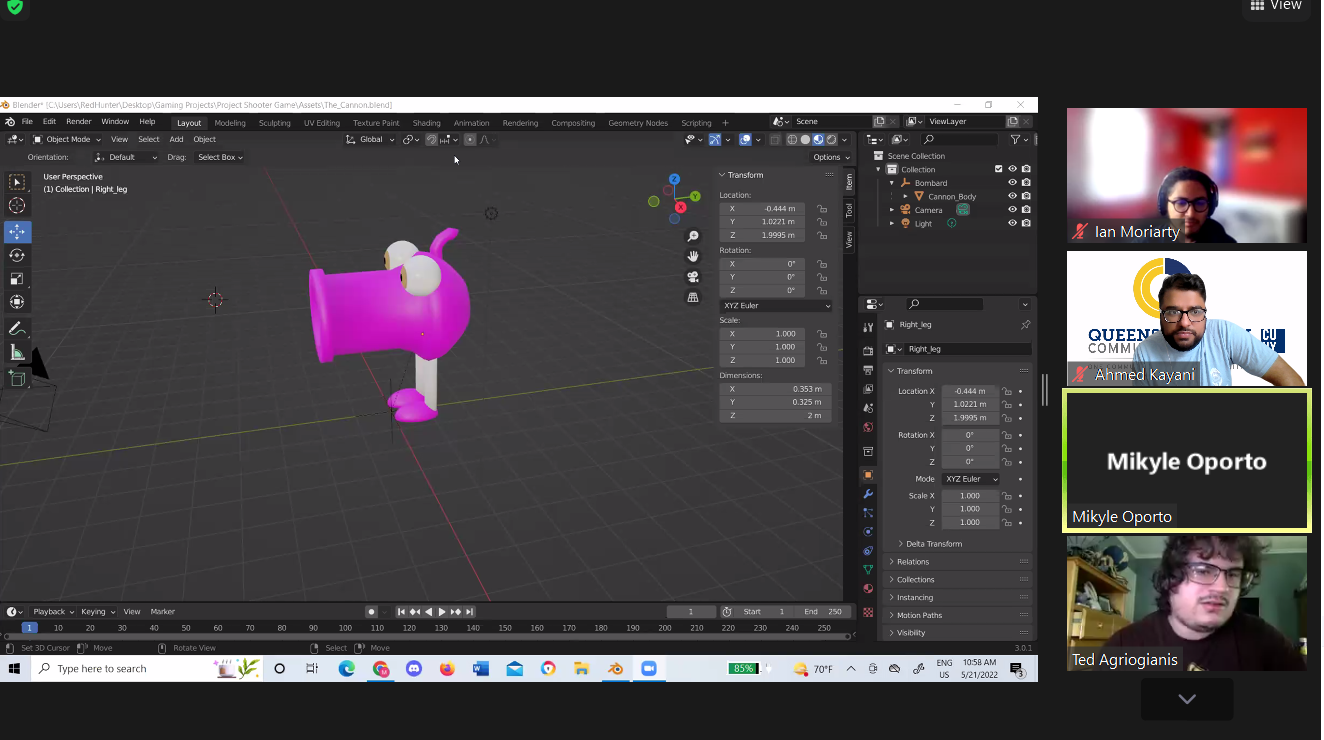Open the Global orientation dropdown
Image resolution: width=1324 pixels, height=740 pixels.
370,140
